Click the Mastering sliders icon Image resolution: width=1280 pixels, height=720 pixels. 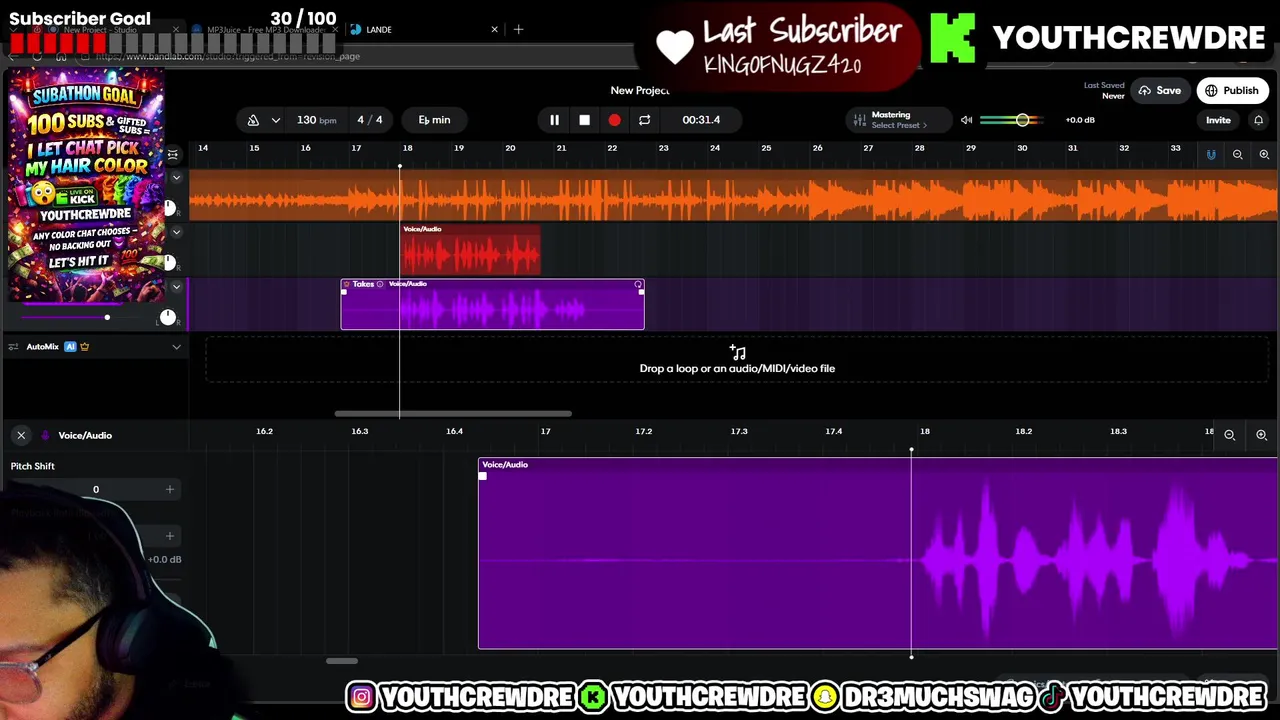pos(858,120)
